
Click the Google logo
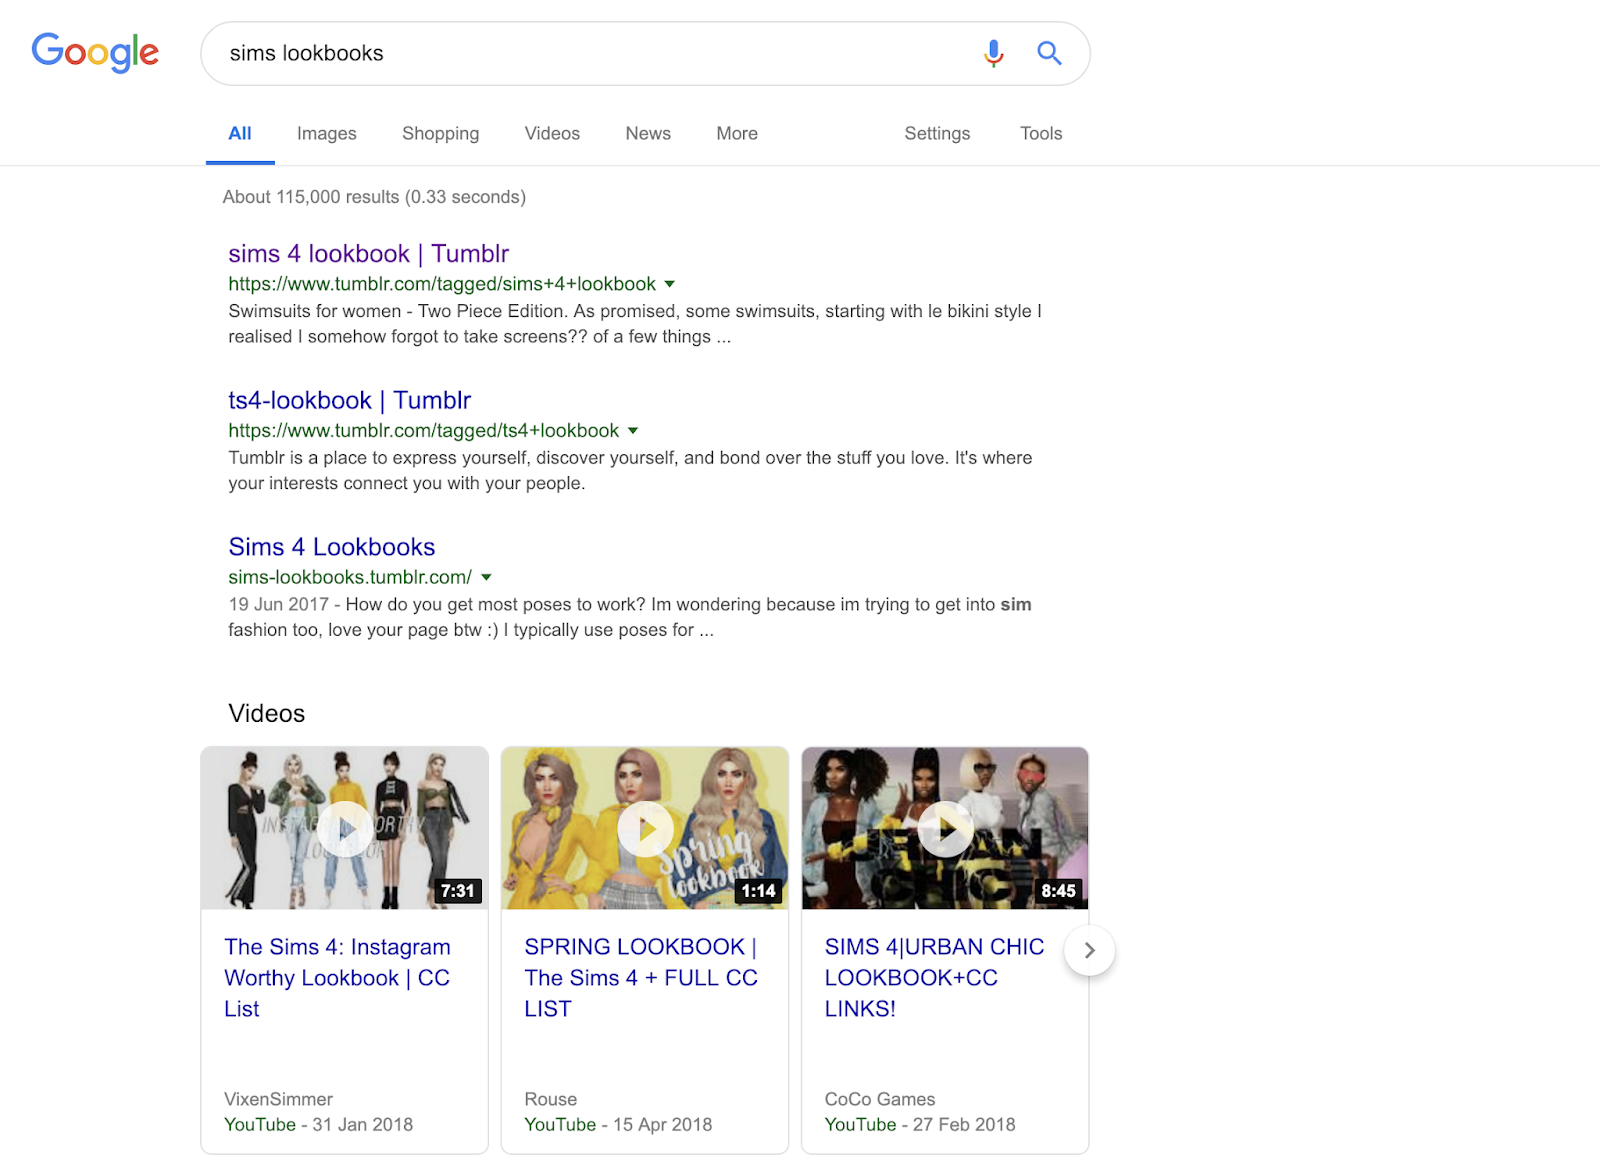[95, 53]
